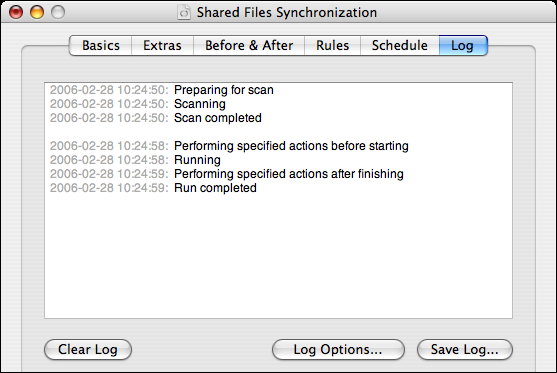Select the 'Preparing for scan' log entry
Viewport: 557px width, 373px height.
(162, 90)
